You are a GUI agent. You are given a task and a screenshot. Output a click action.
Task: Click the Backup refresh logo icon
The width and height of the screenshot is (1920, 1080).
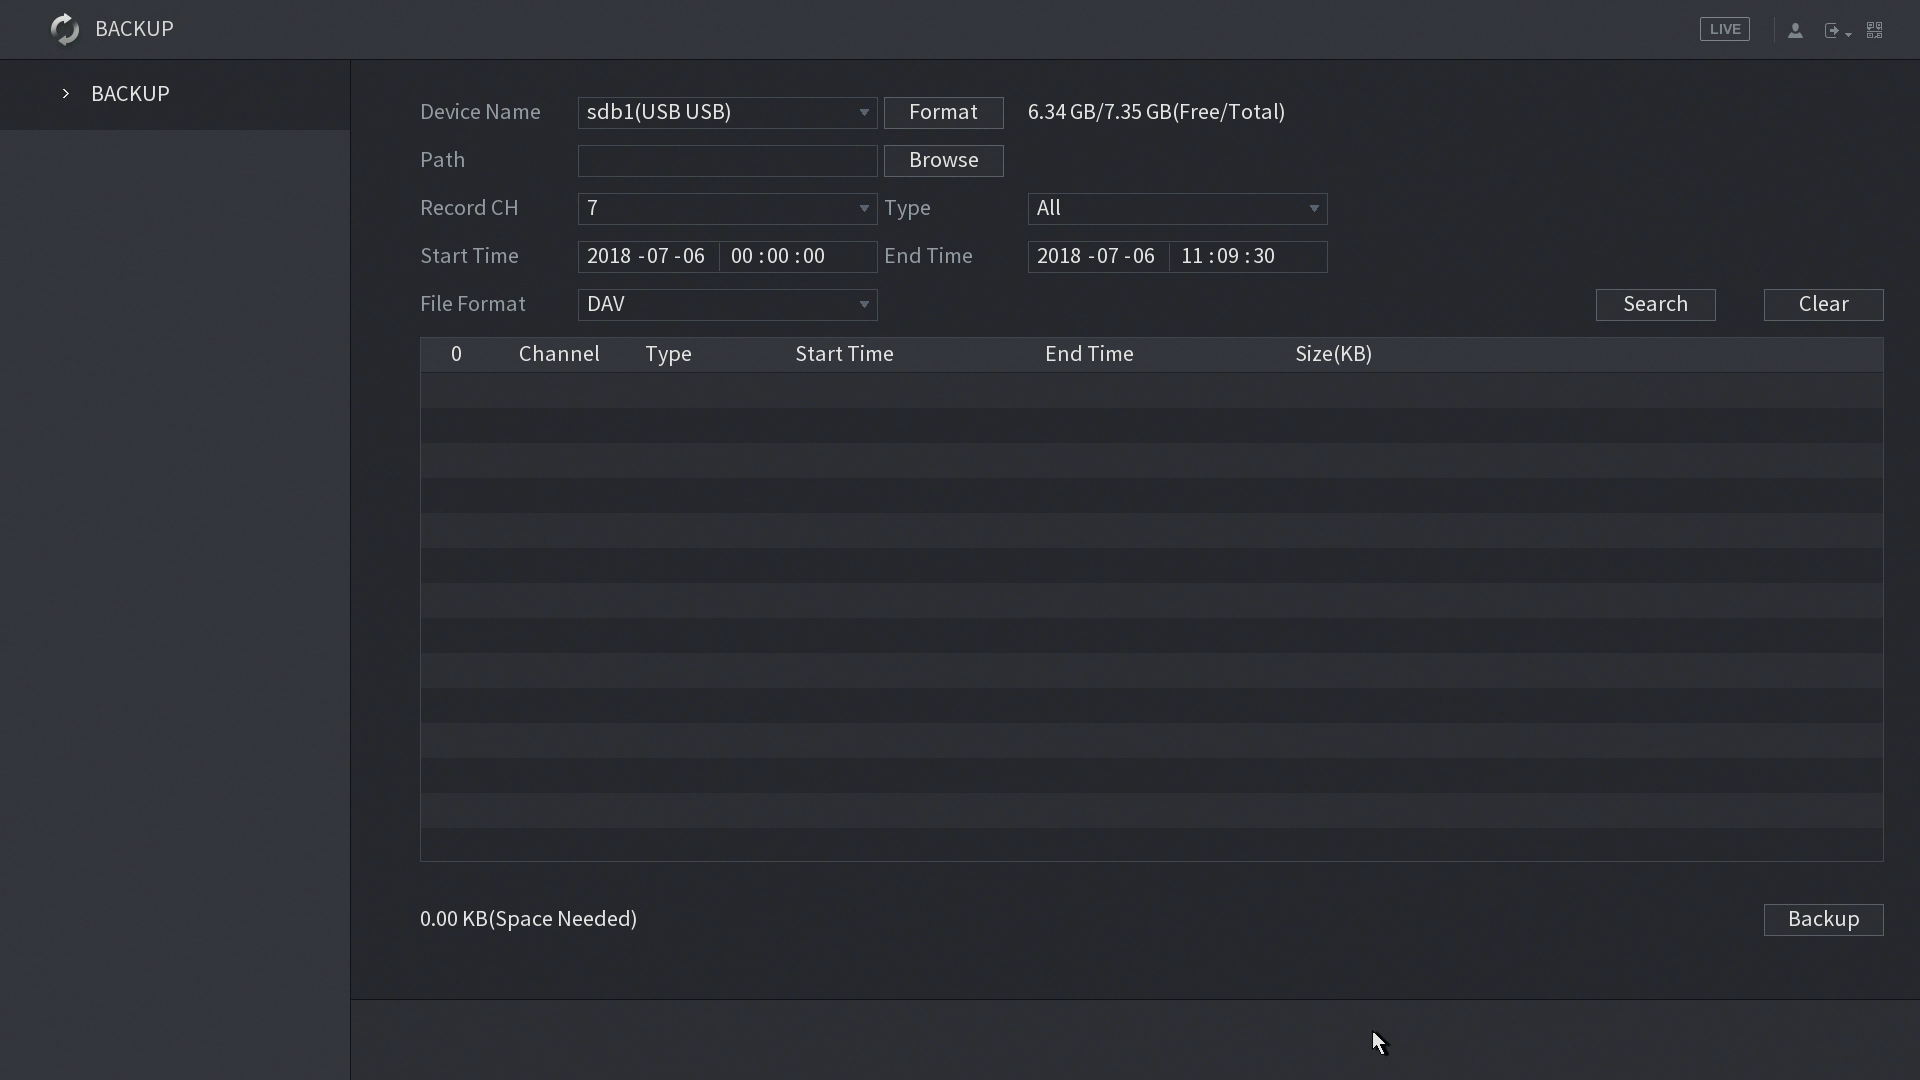[65, 29]
